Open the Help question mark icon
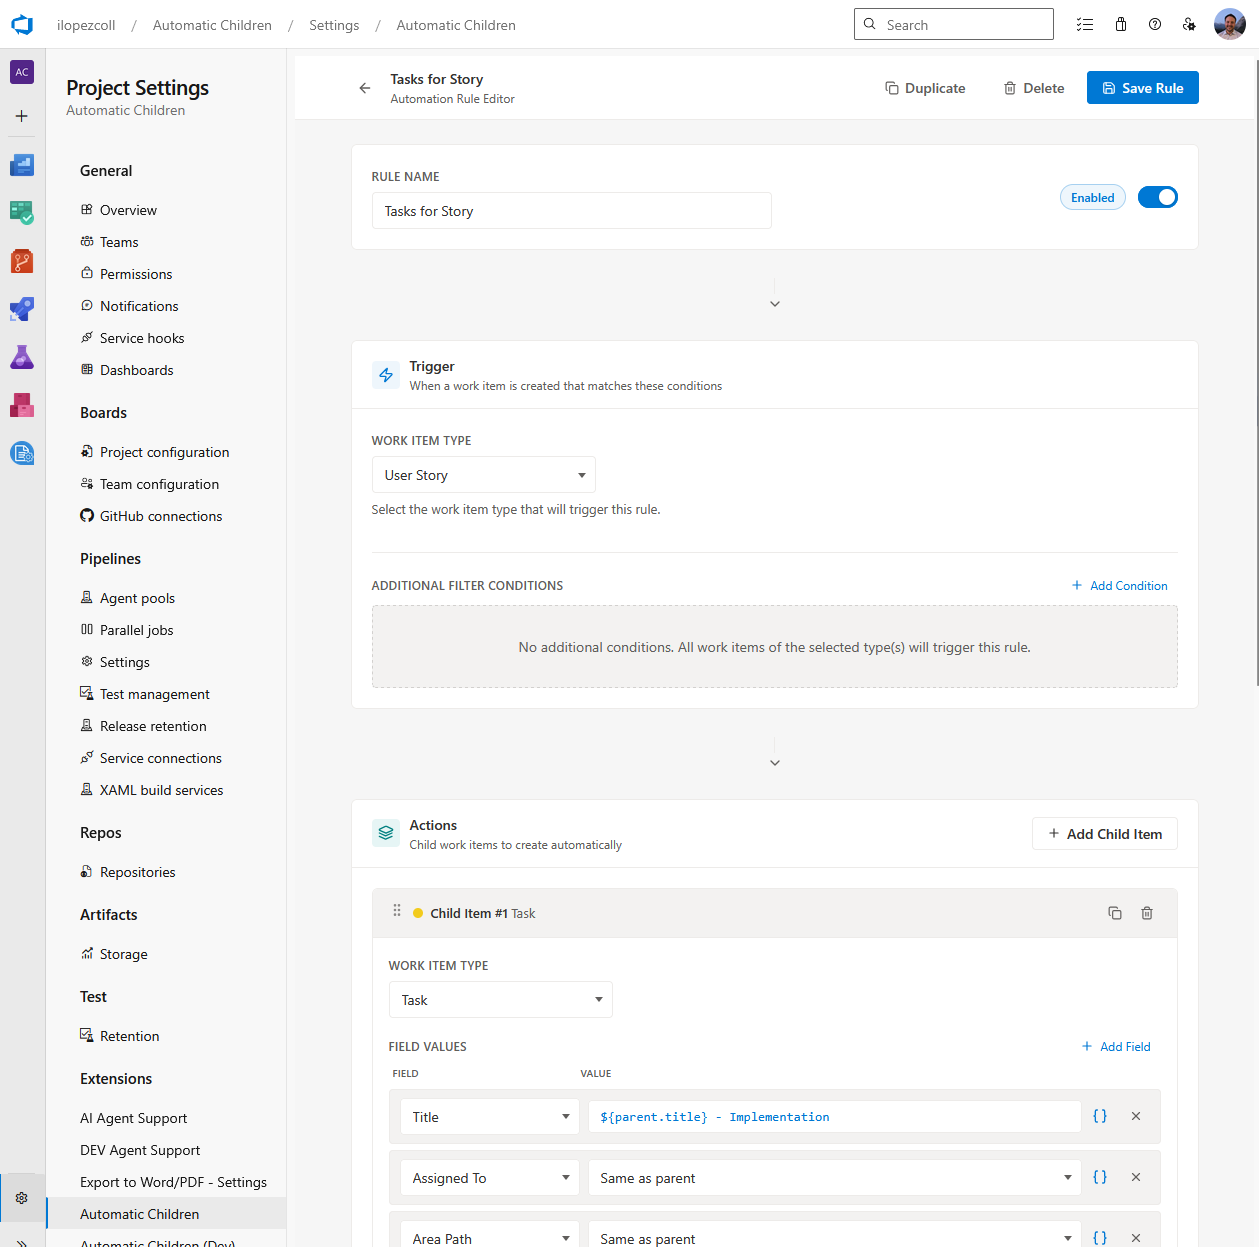 click(x=1155, y=24)
